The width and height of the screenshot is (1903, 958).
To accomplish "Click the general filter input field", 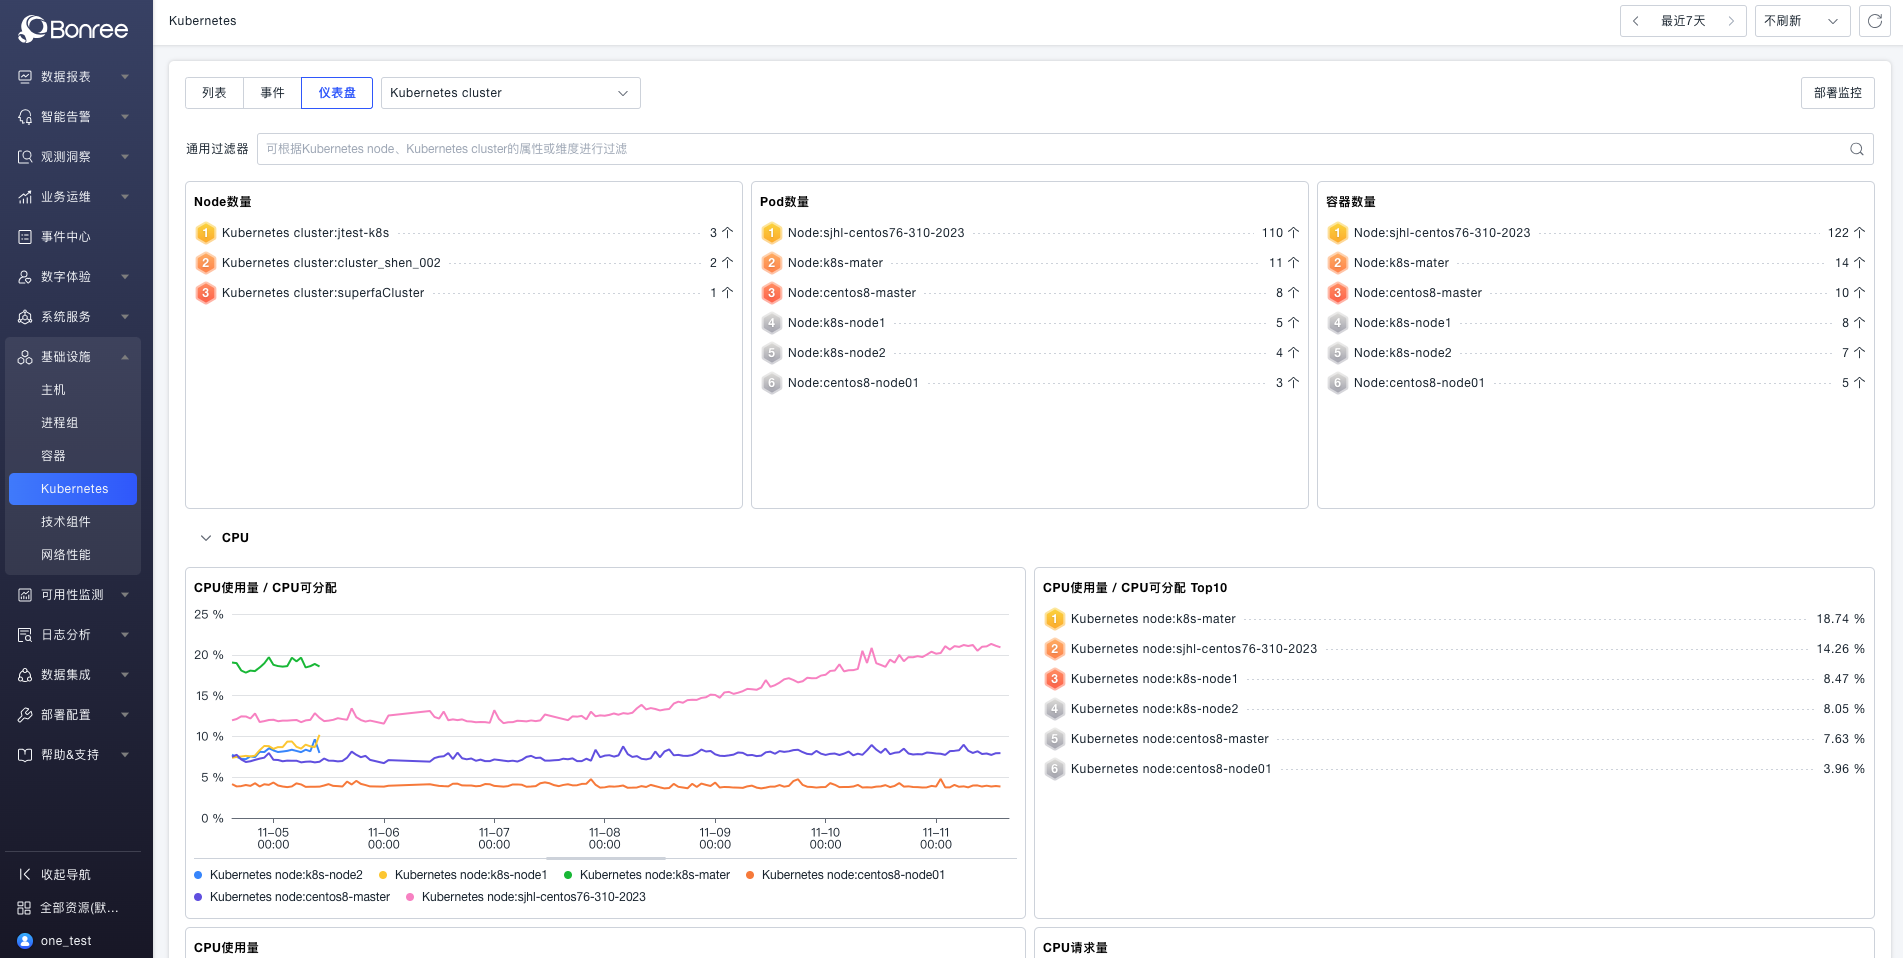I will click(1050, 149).
